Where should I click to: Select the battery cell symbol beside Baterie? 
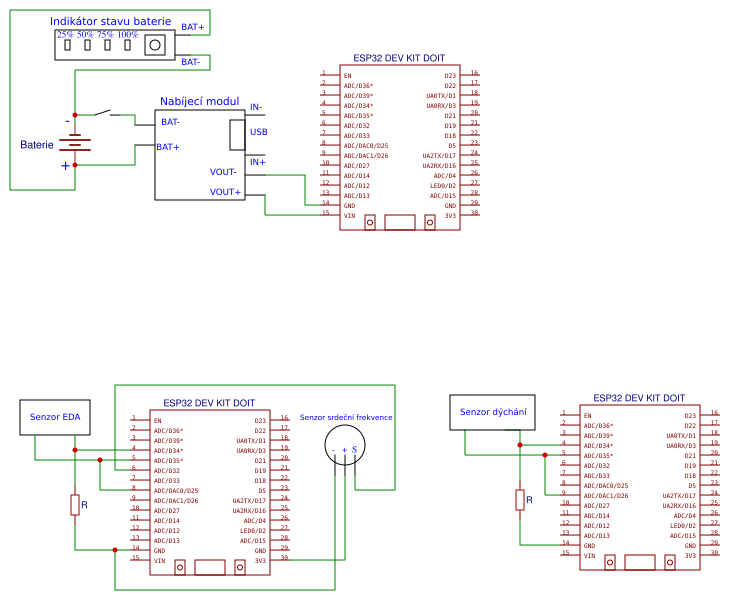click(x=75, y=142)
